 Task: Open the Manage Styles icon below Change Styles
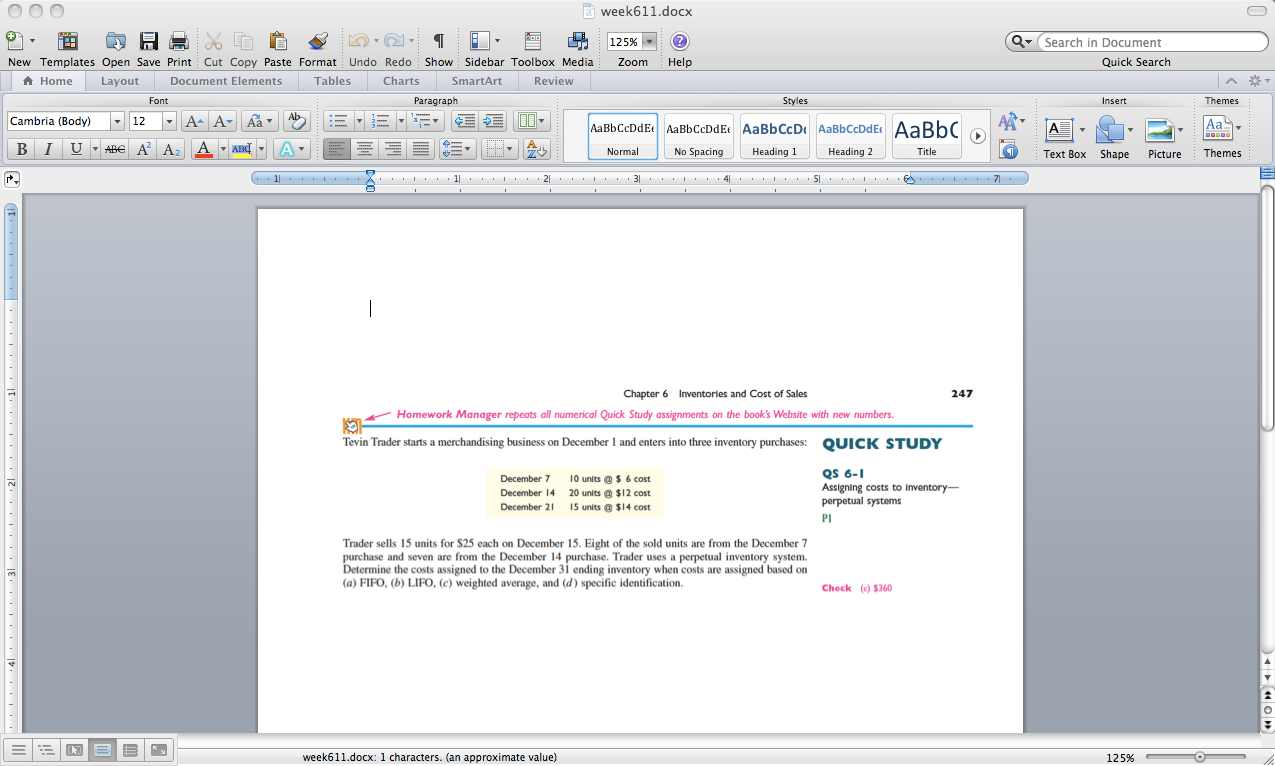pos(1009,150)
